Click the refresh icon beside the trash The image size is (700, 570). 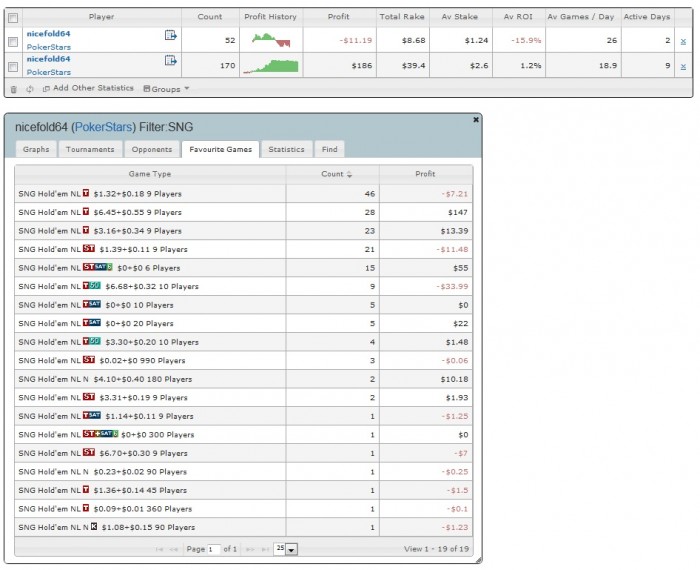coord(30,89)
